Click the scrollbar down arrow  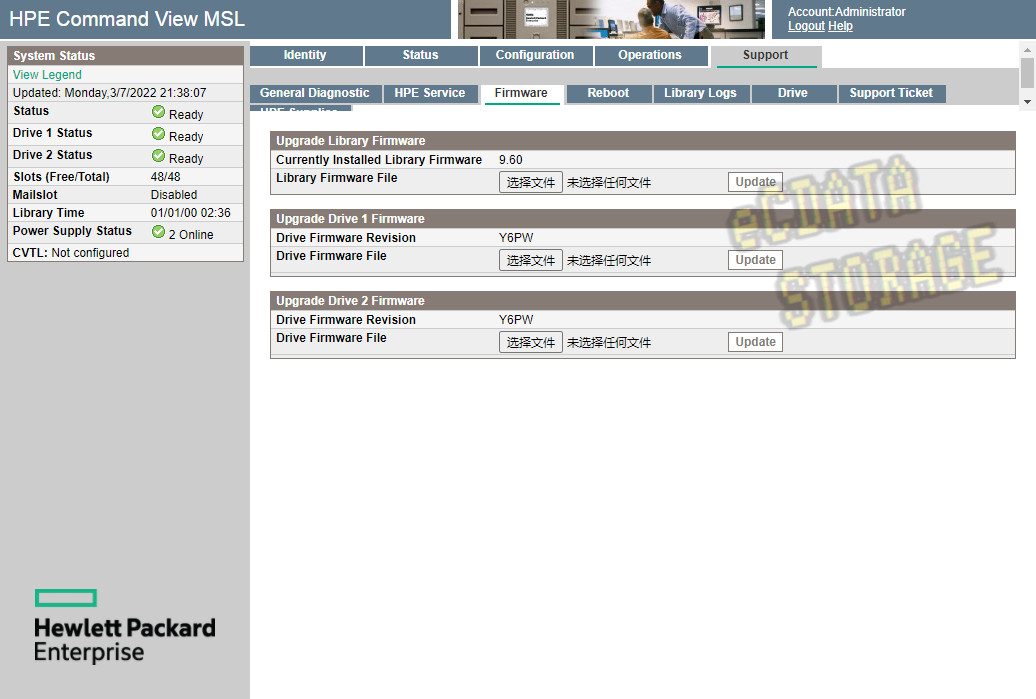1027,102
